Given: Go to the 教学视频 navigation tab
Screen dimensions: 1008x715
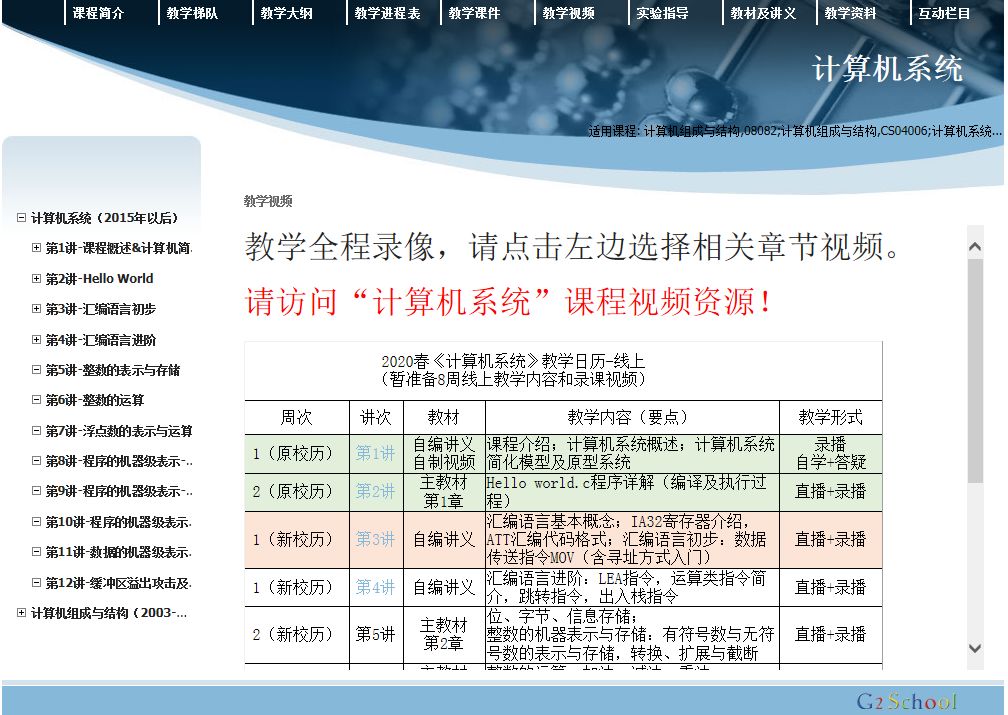Looking at the screenshot, I should pos(568,13).
